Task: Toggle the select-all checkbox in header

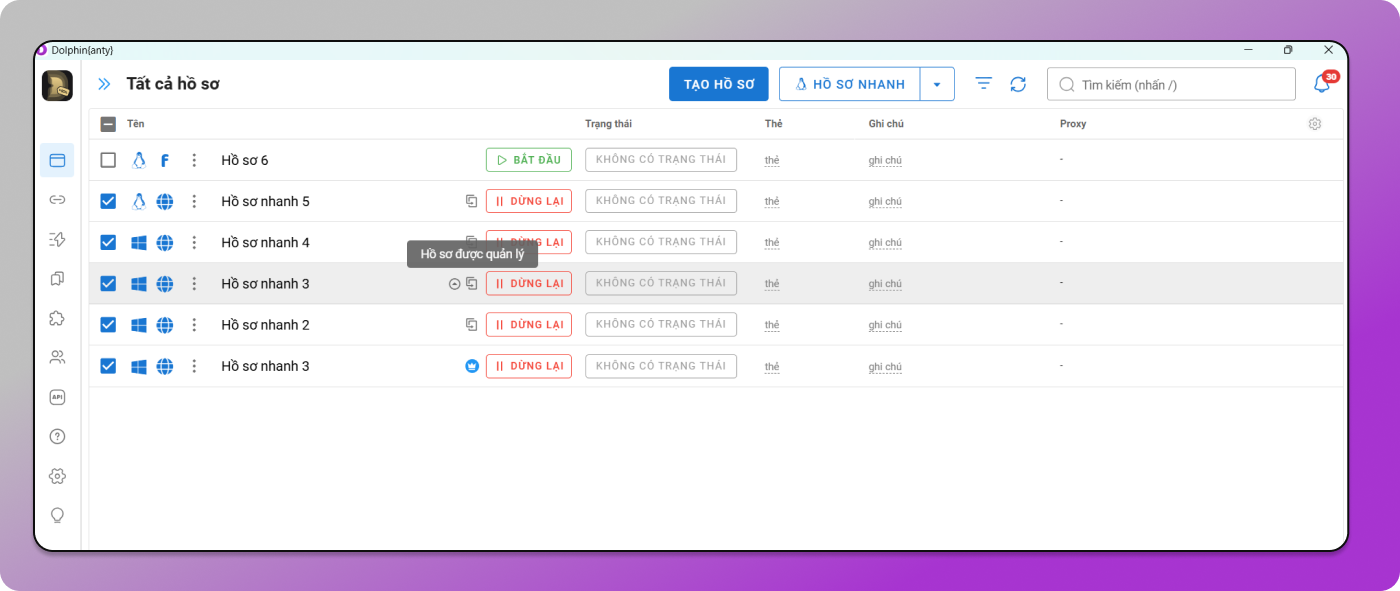Action: point(108,124)
